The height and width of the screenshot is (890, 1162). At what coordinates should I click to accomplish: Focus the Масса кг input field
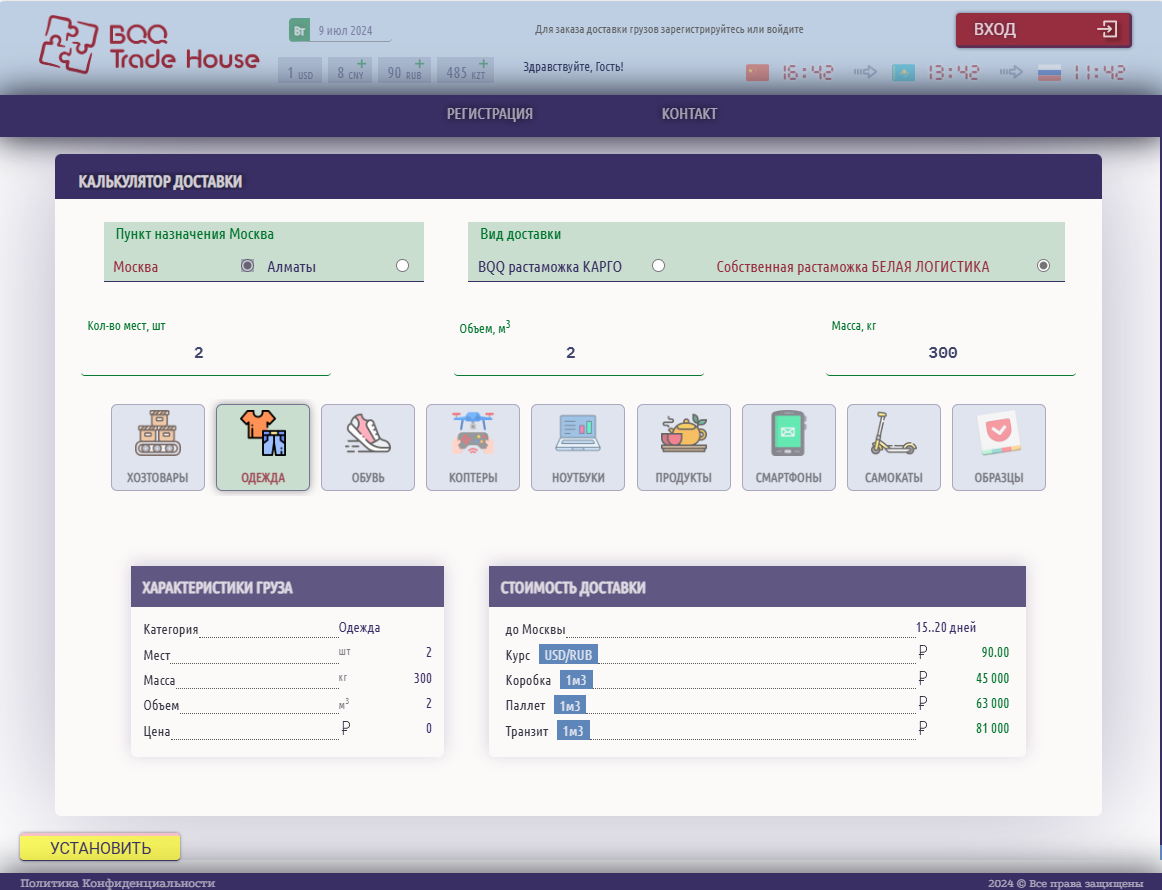(x=951, y=353)
